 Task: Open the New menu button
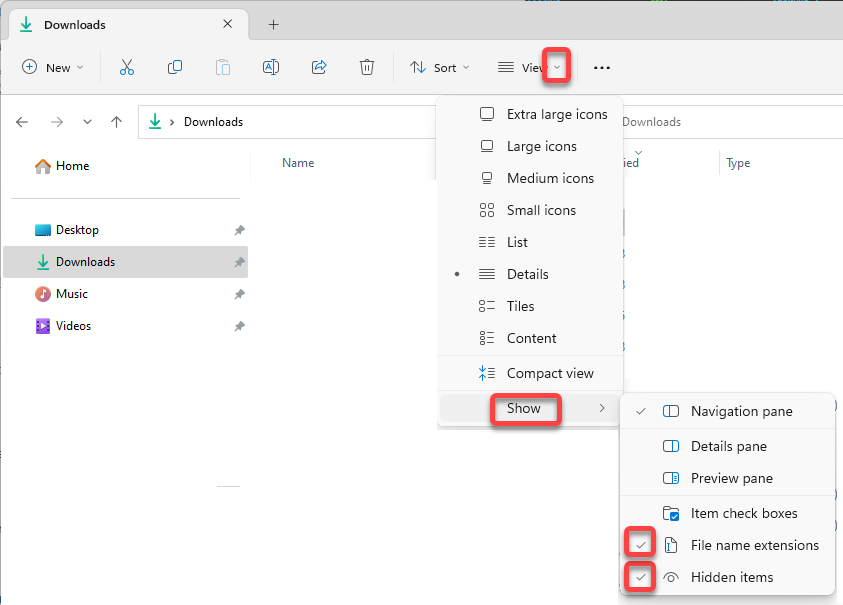point(54,67)
